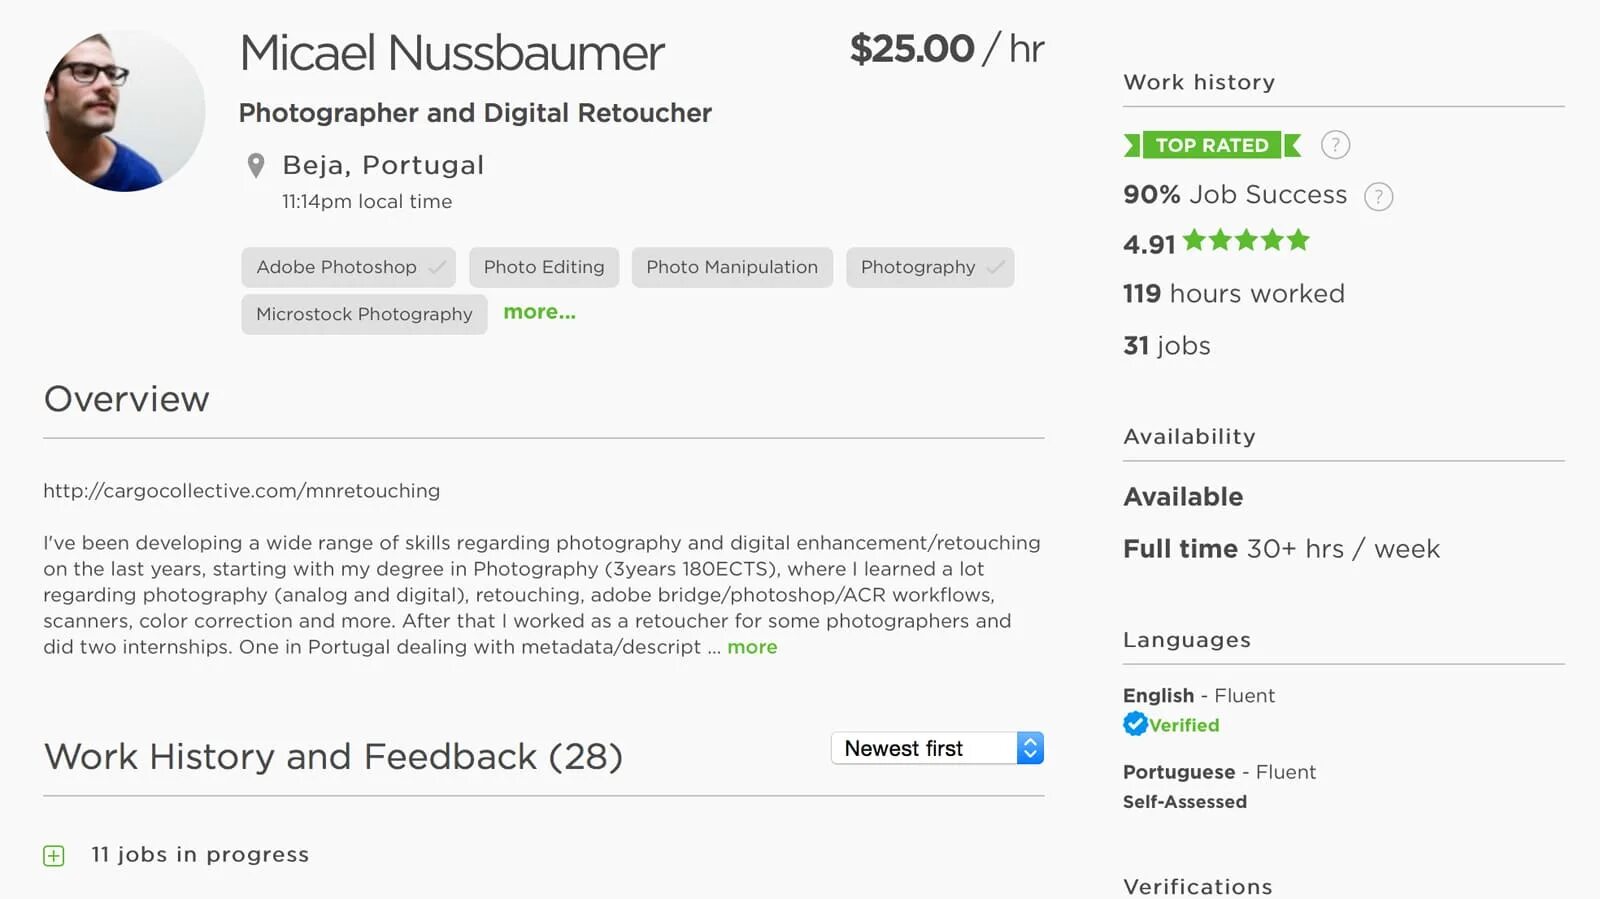
Task: Open the Newest first sort dropdown
Action: click(937, 748)
